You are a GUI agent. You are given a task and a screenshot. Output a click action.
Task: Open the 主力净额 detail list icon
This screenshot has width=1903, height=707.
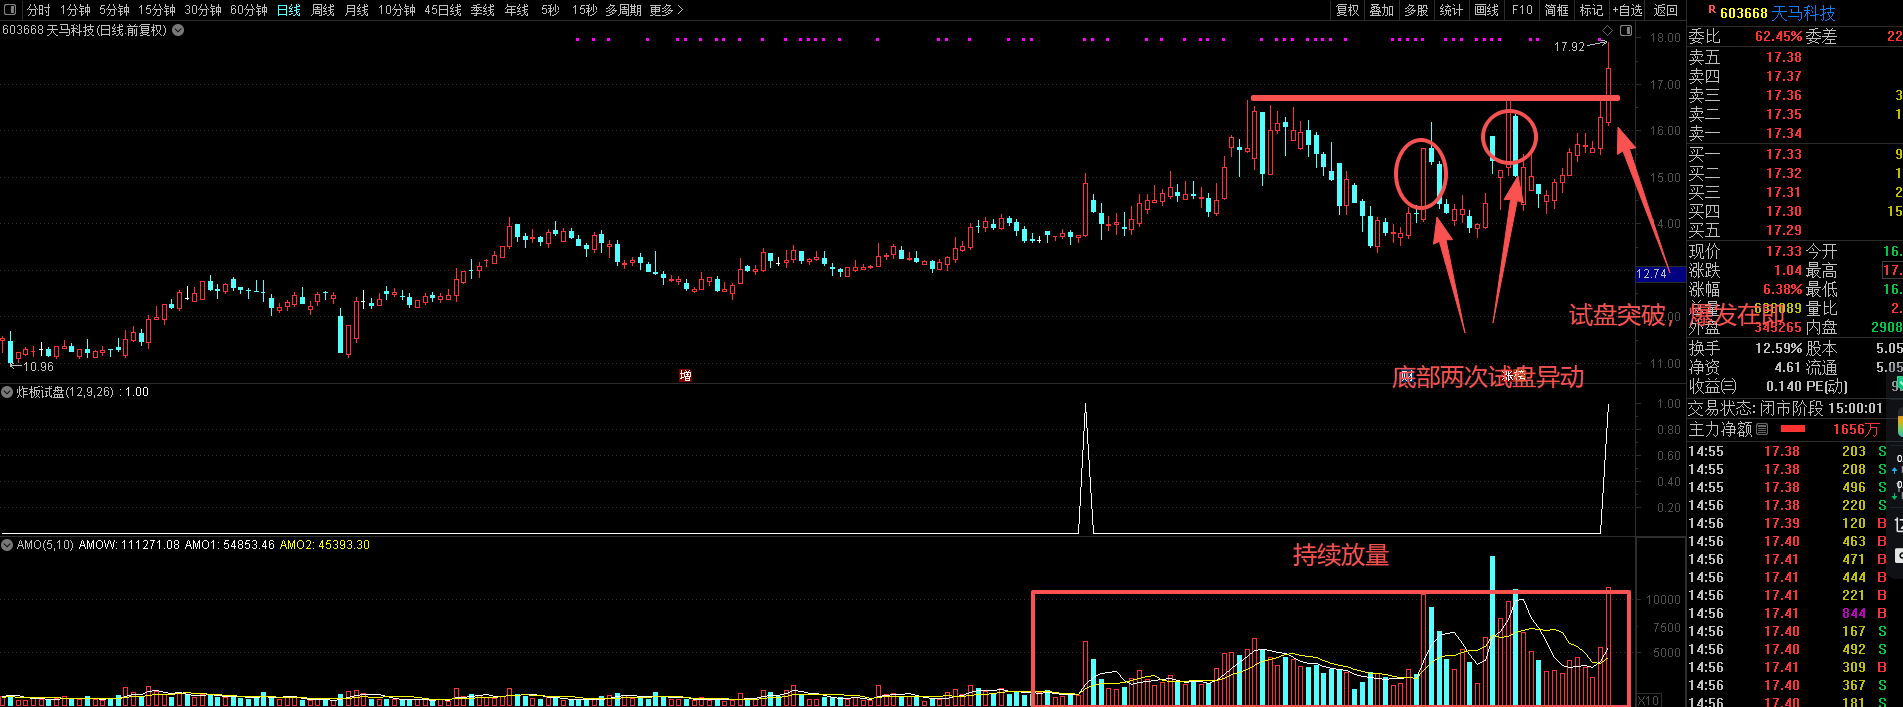tap(1762, 429)
